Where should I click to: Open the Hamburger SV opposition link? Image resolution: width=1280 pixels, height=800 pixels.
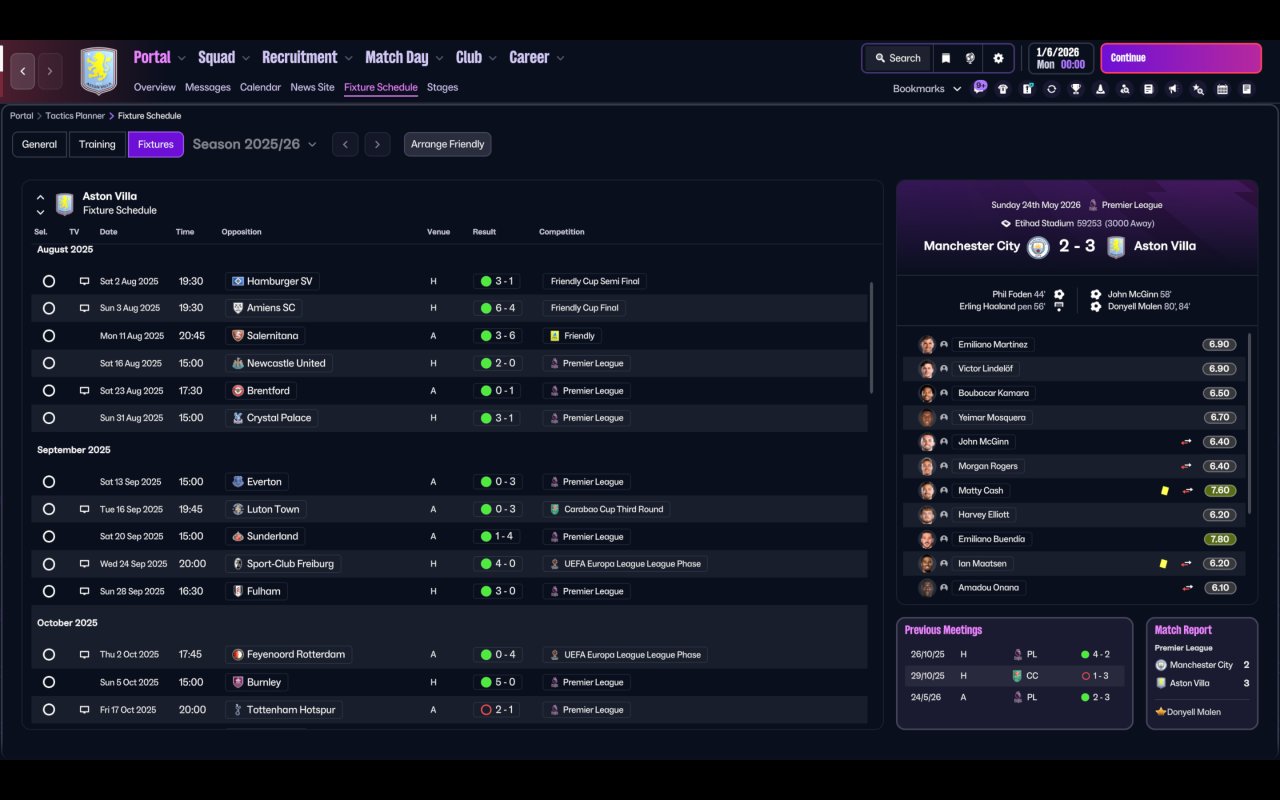(272, 282)
